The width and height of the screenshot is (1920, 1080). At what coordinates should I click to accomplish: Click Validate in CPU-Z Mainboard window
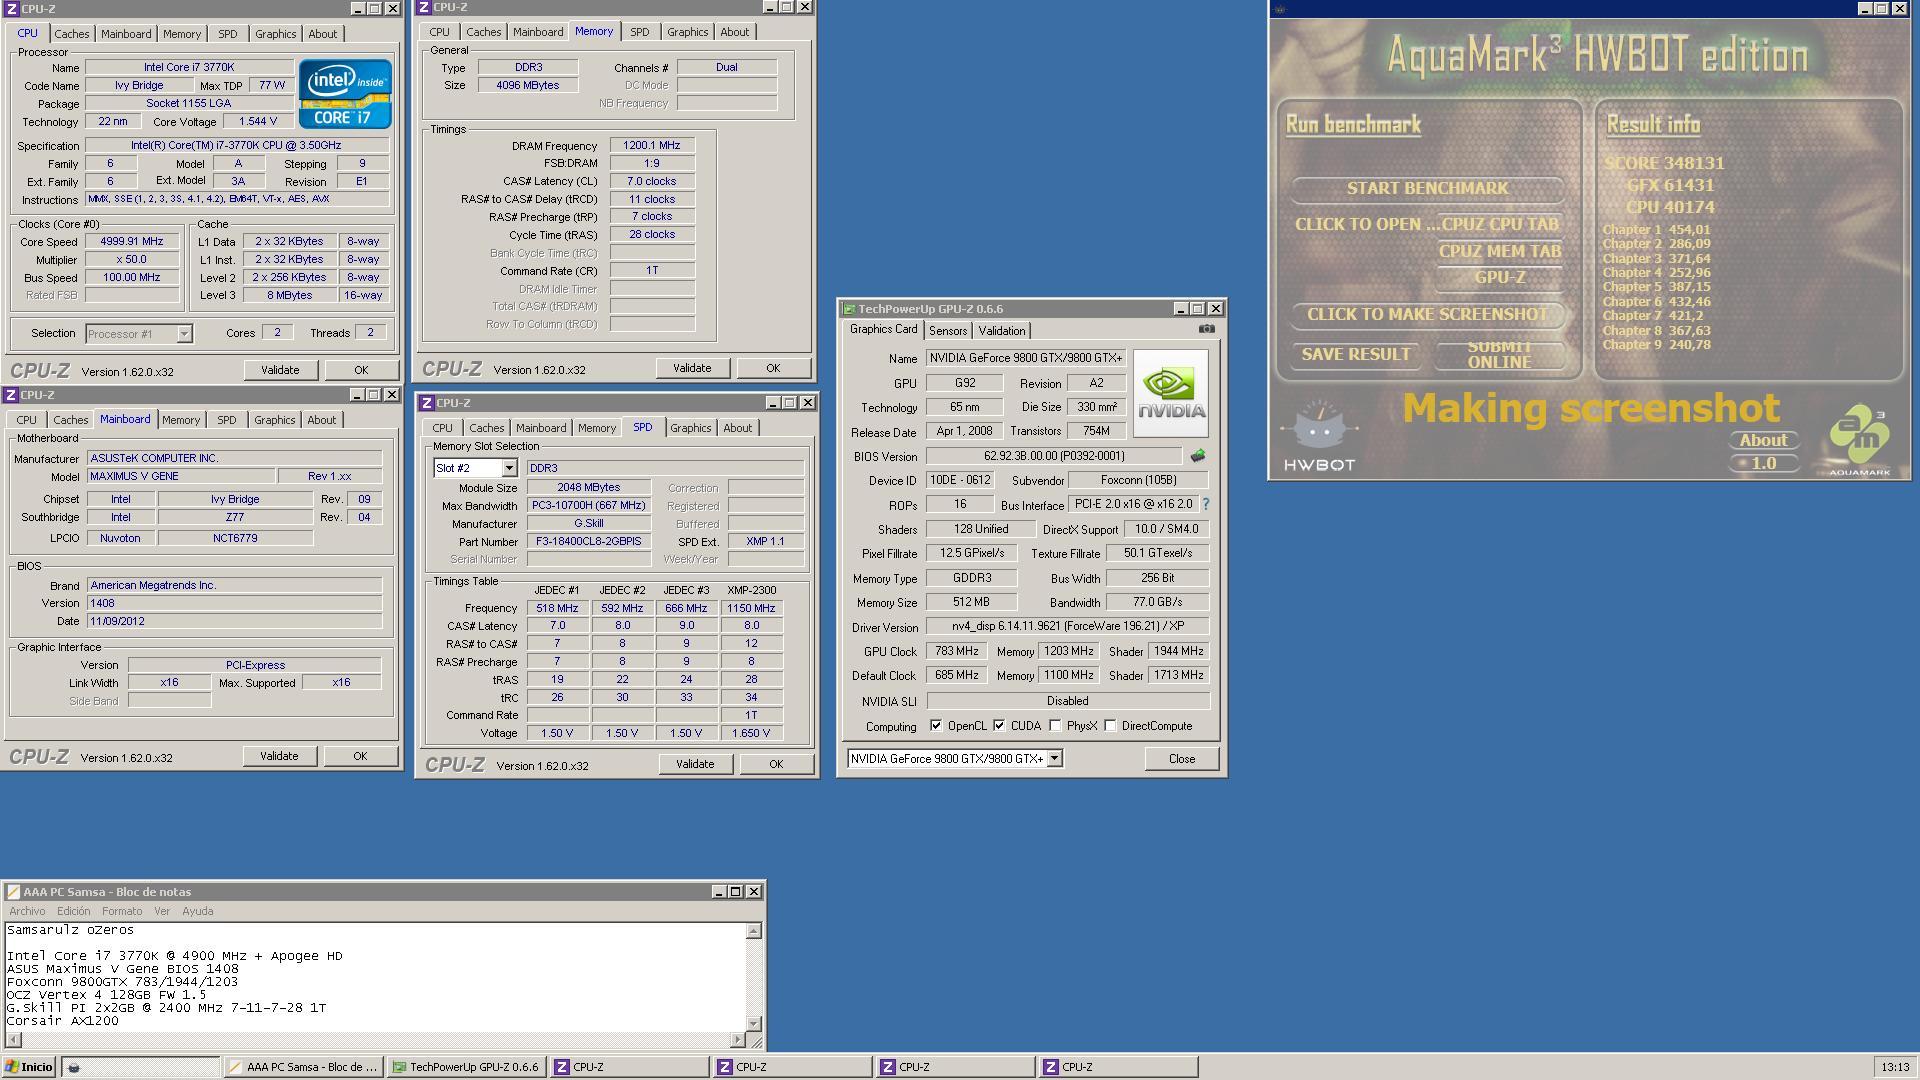[x=279, y=756]
